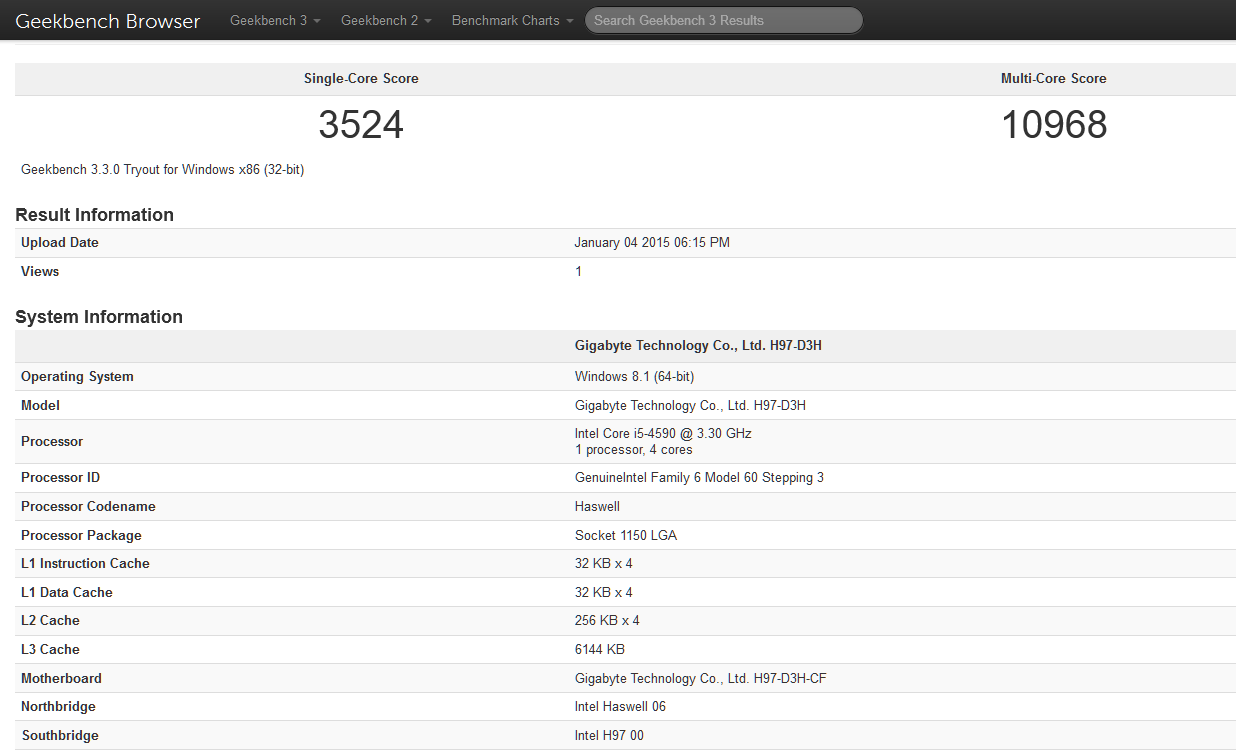Select GenuineIntel Family 6 Model 60 value
This screenshot has width=1236, height=755.
tap(699, 478)
